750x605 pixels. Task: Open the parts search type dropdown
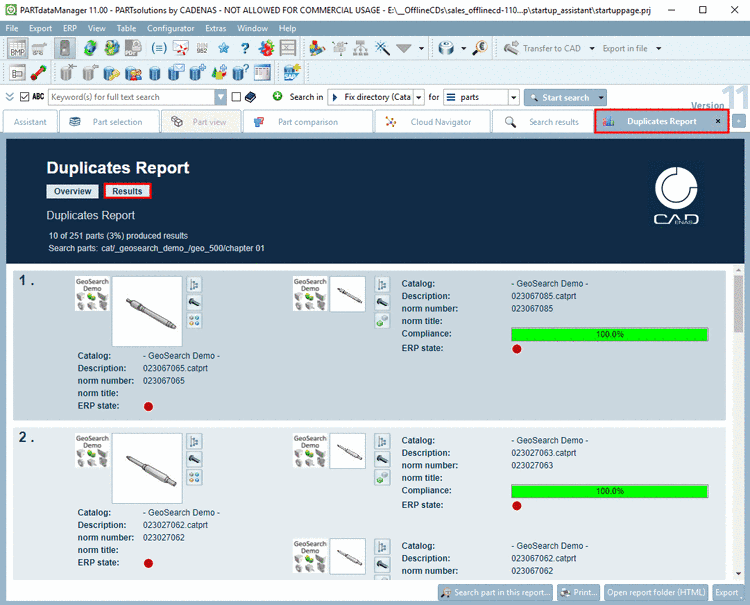click(x=514, y=98)
